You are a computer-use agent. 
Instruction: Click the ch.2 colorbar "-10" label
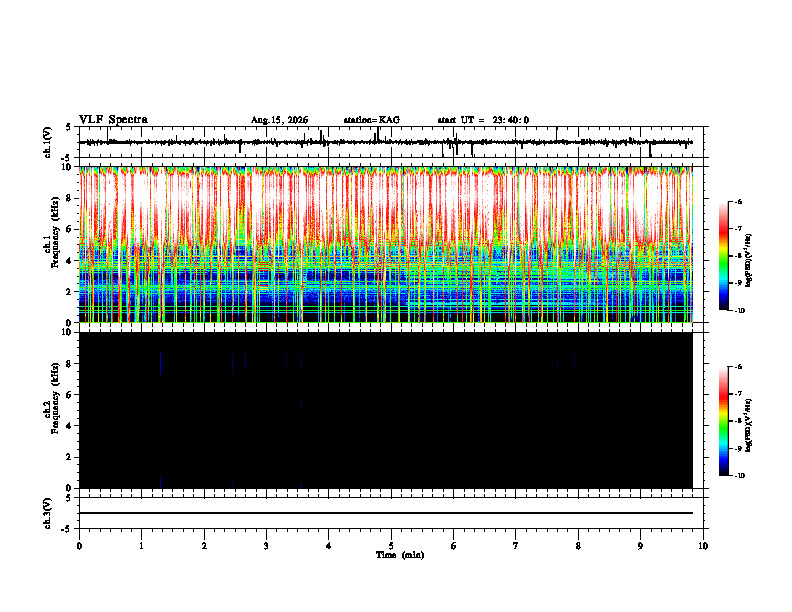pos(739,476)
